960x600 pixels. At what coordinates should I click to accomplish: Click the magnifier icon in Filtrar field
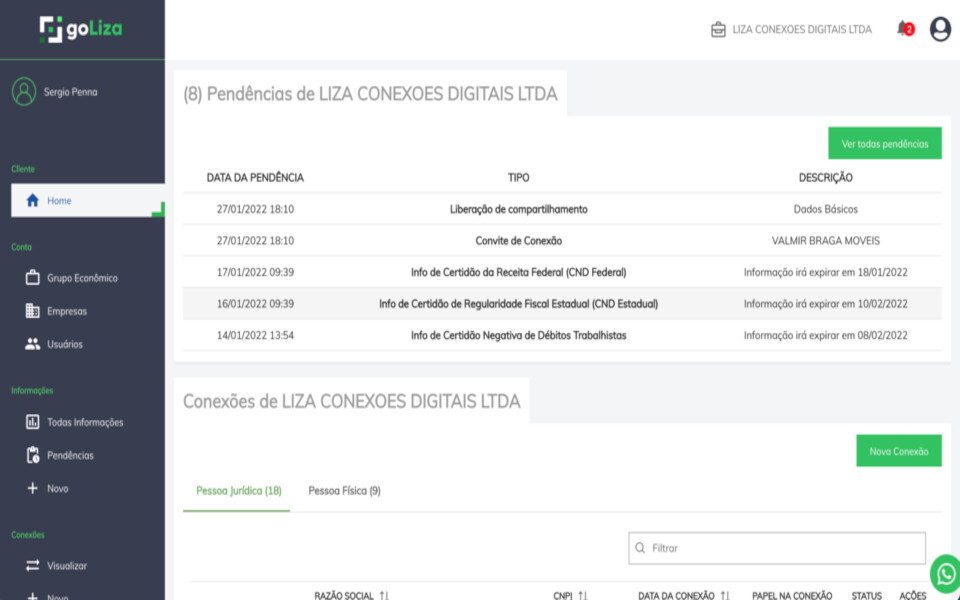point(640,548)
